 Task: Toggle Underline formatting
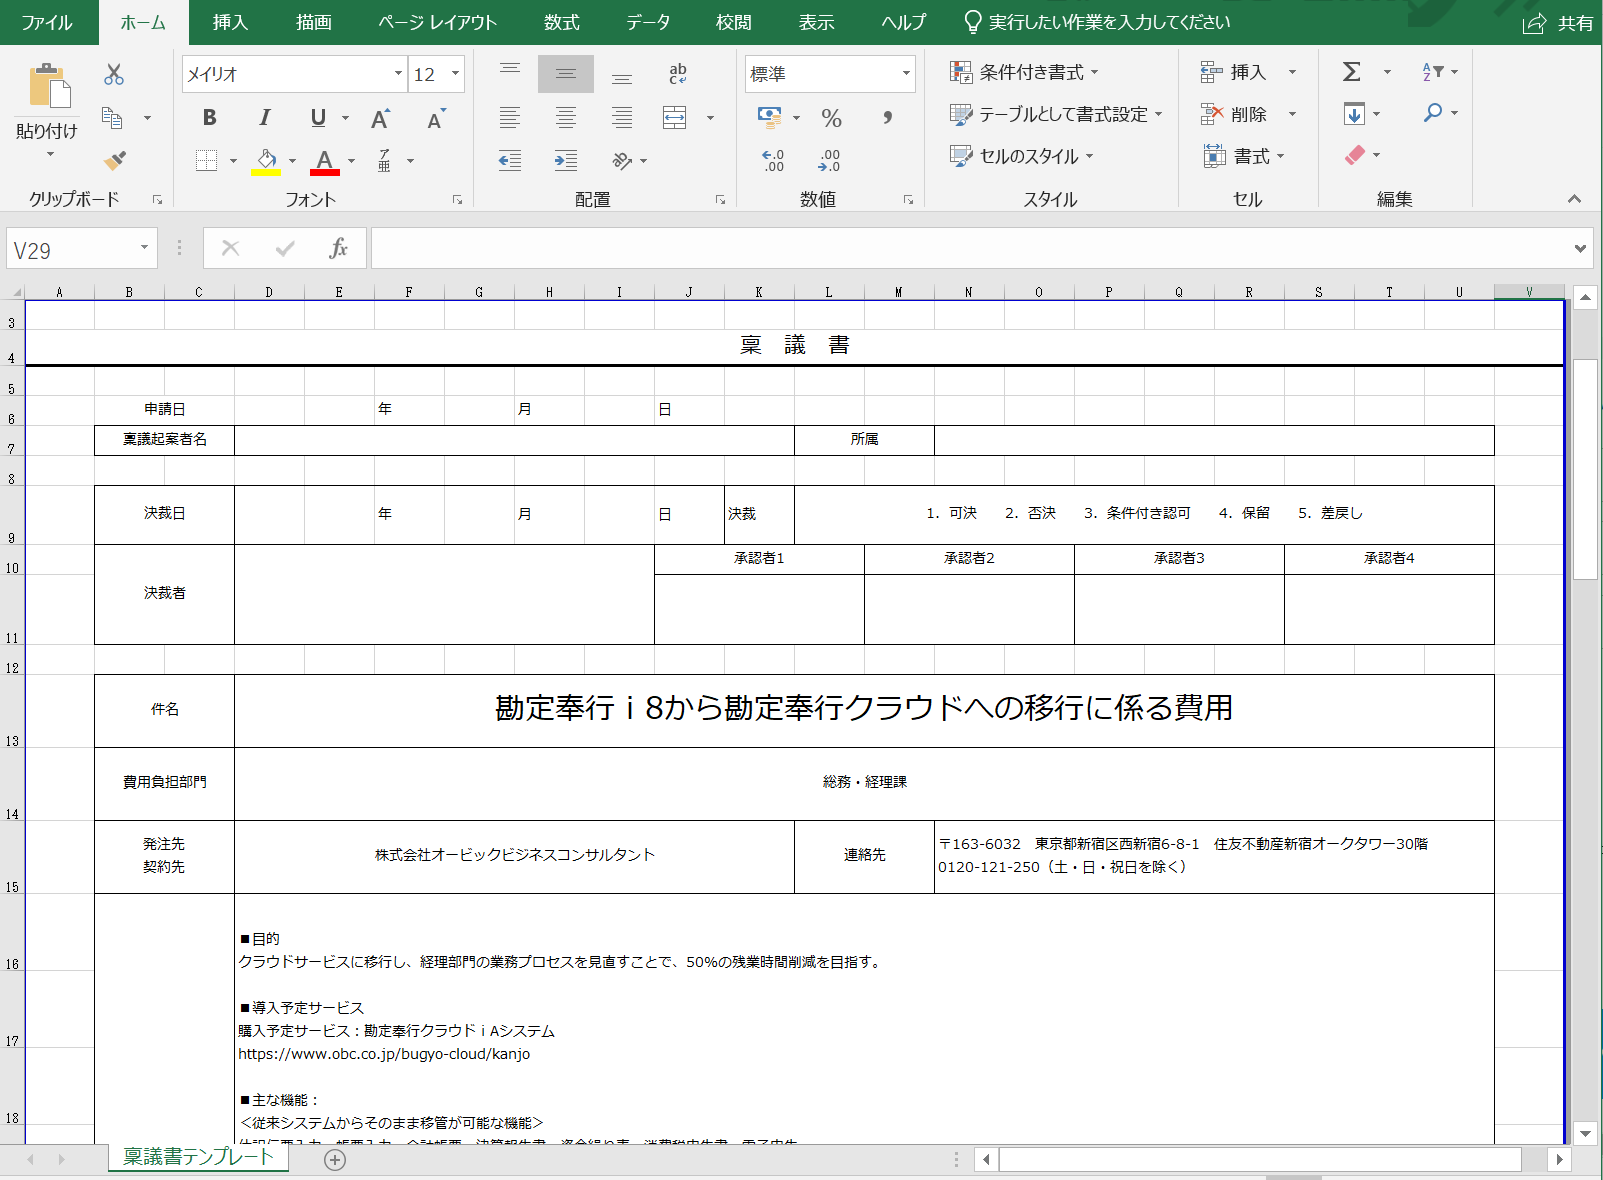click(318, 118)
